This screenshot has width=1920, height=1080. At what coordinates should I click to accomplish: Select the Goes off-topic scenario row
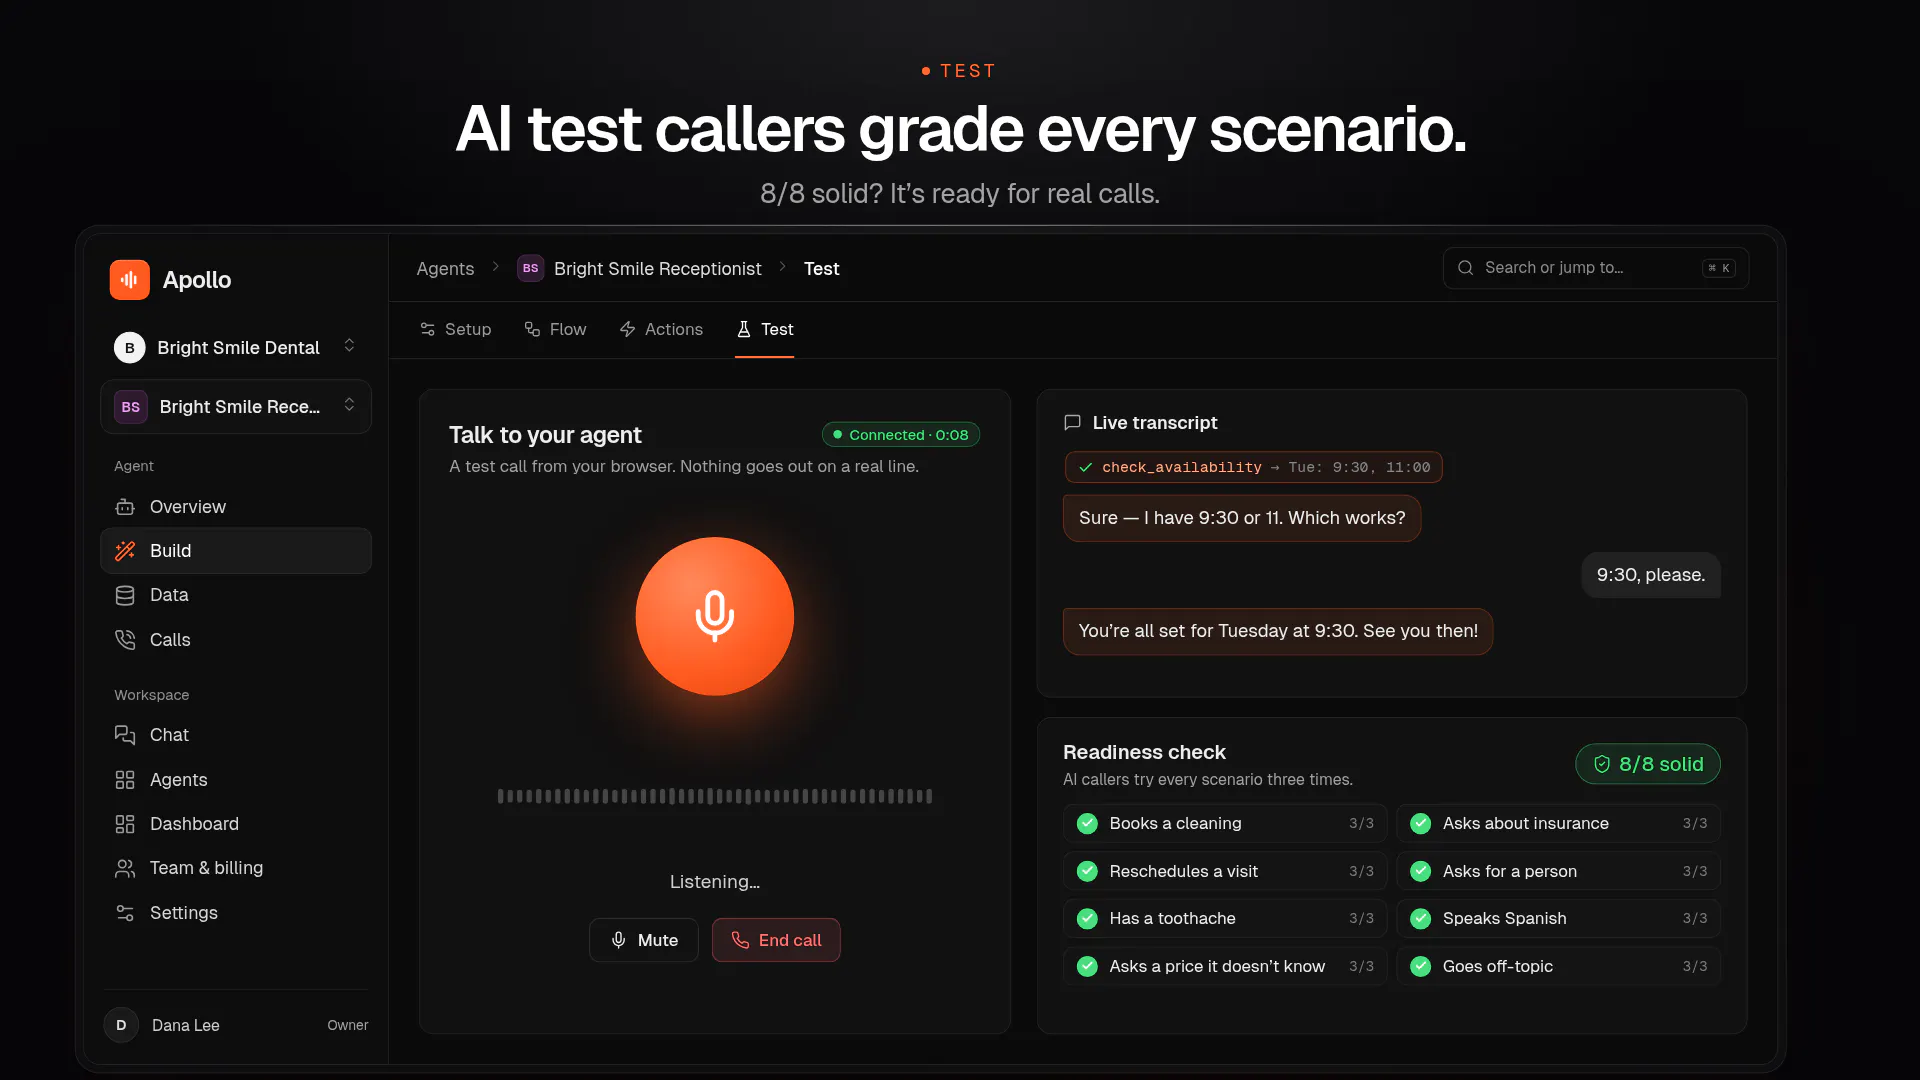(1558, 966)
